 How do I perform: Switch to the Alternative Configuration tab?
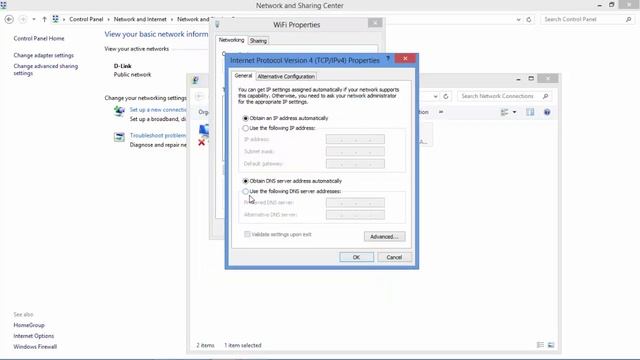tap(286, 76)
